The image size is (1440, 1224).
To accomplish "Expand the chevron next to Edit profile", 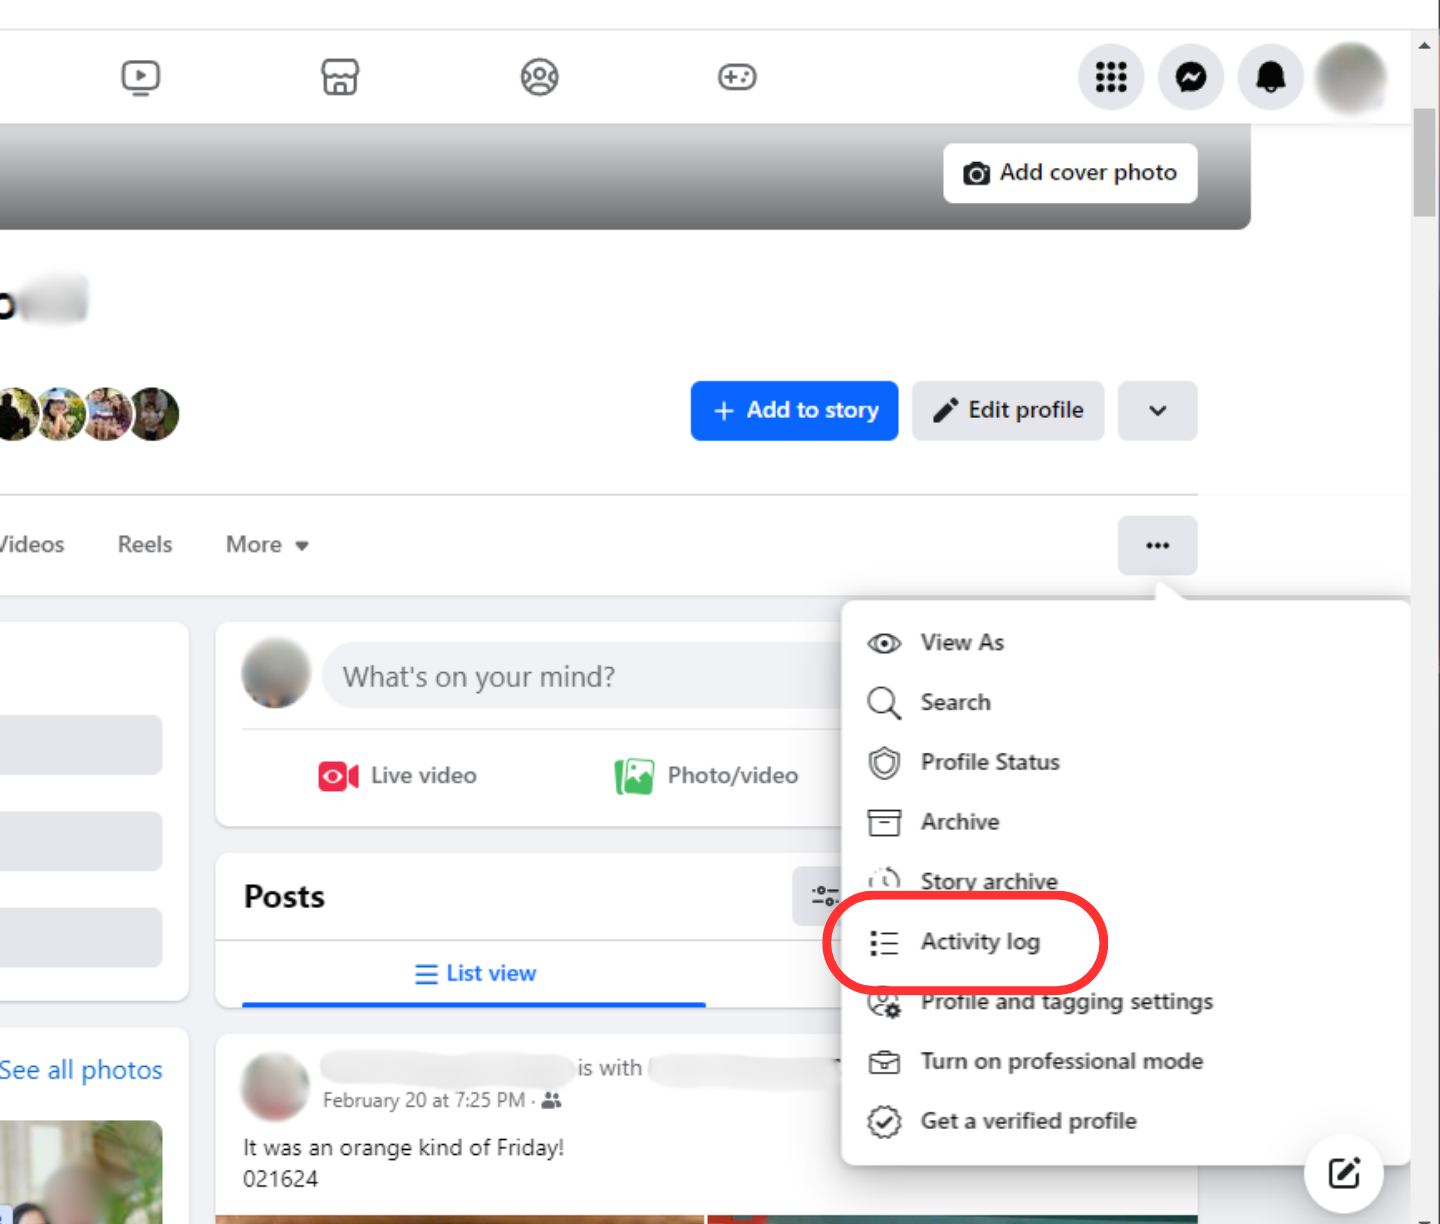I will pyautogui.click(x=1158, y=411).
